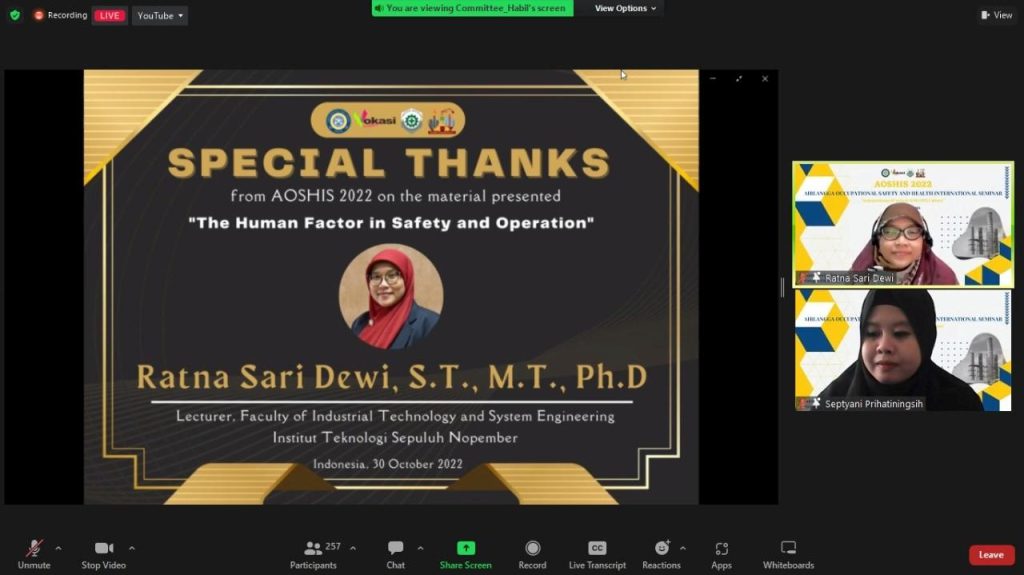This screenshot has height=575, width=1024.
Task: Click "The Human Factor in Safety and Operation" text
Action: (x=391, y=223)
